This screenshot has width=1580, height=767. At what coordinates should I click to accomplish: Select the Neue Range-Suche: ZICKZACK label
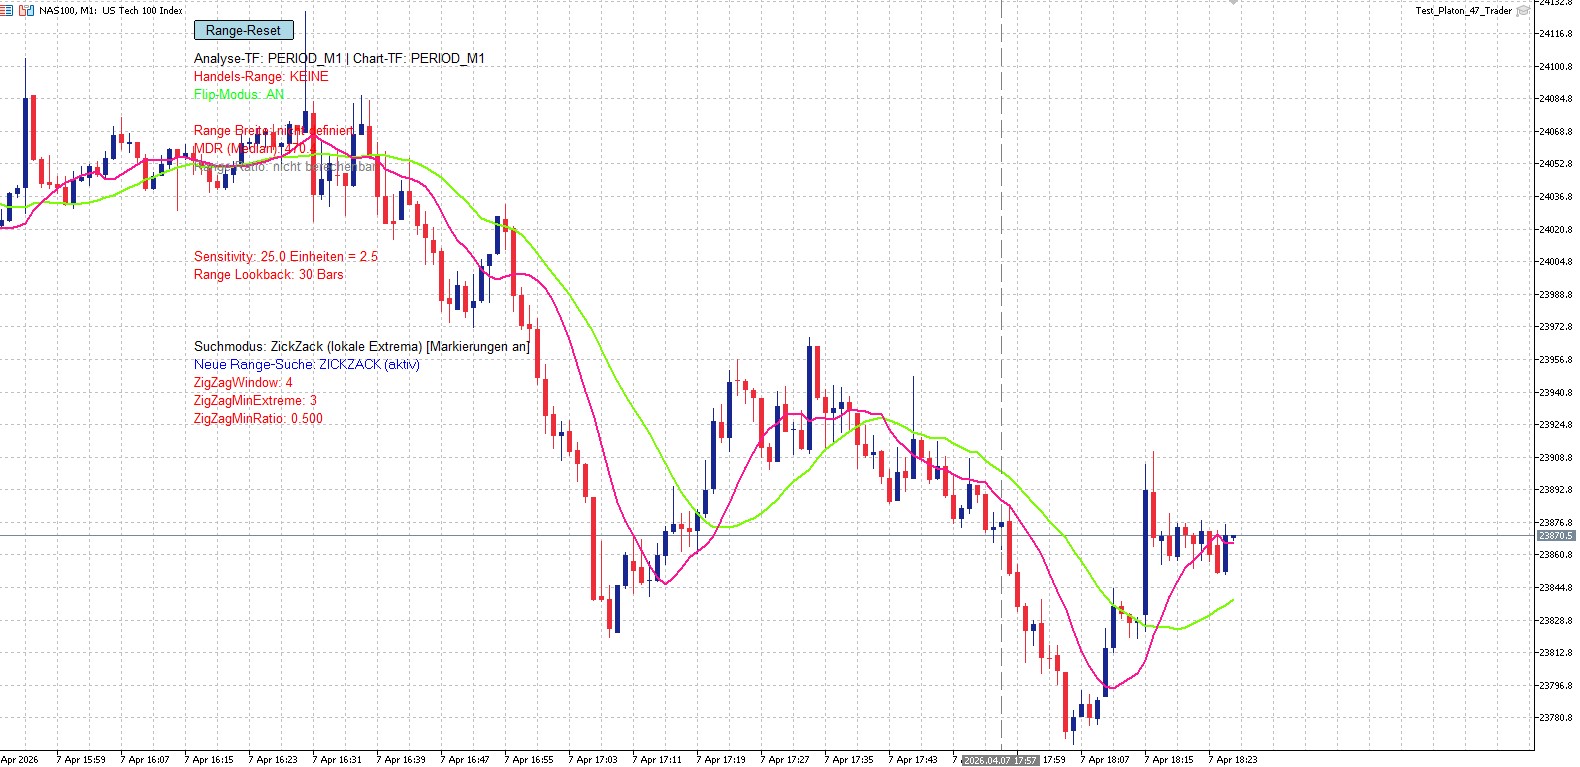pyautogui.click(x=307, y=364)
